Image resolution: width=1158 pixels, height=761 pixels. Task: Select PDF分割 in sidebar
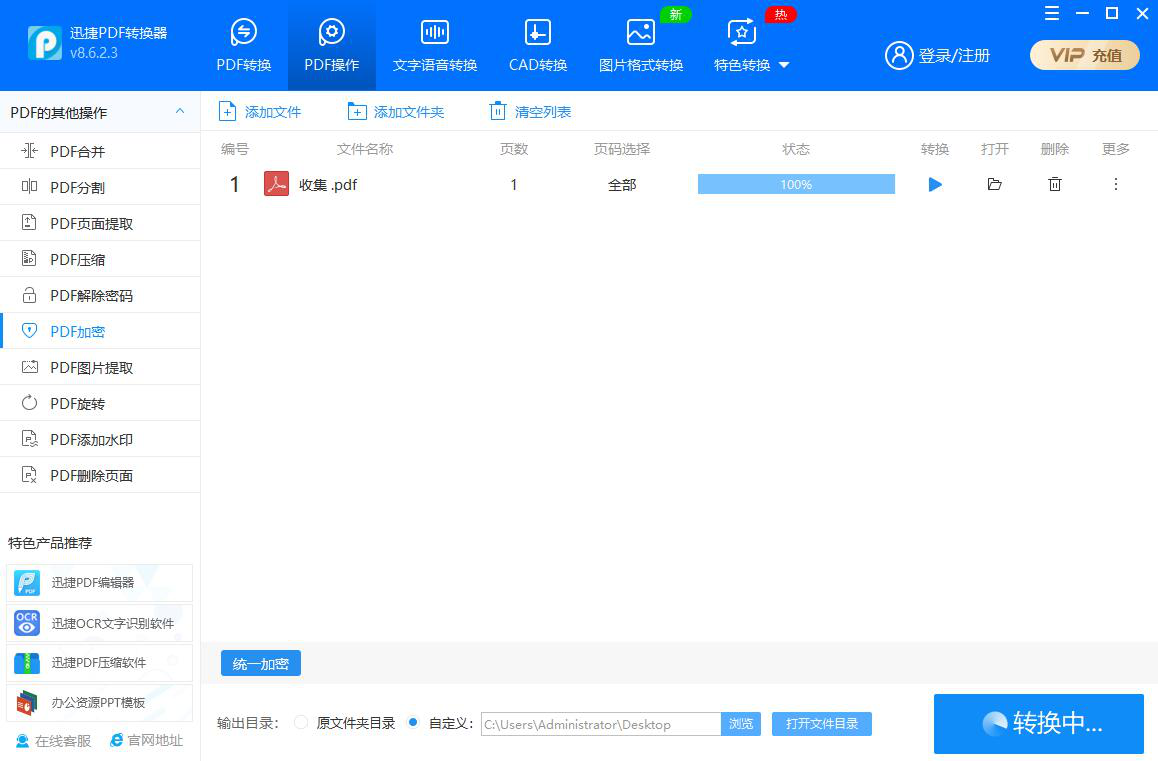coord(100,187)
